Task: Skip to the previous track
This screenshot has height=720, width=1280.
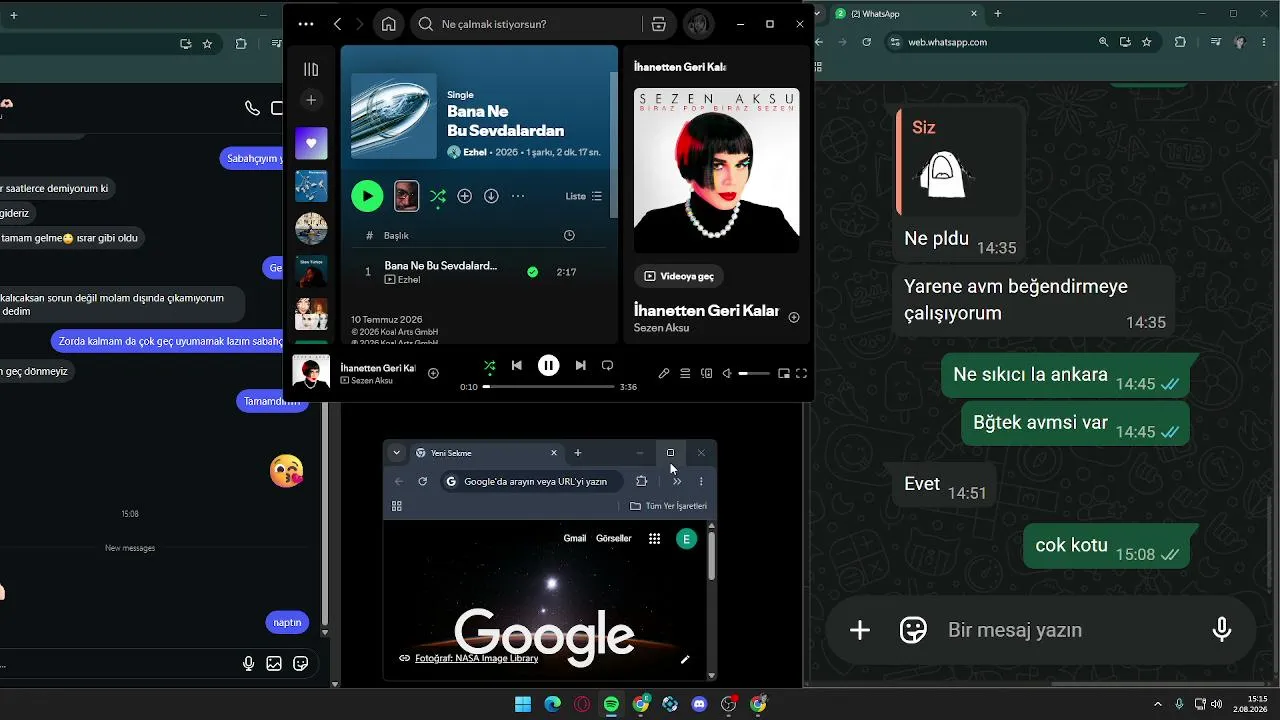Action: (x=517, y=366)
